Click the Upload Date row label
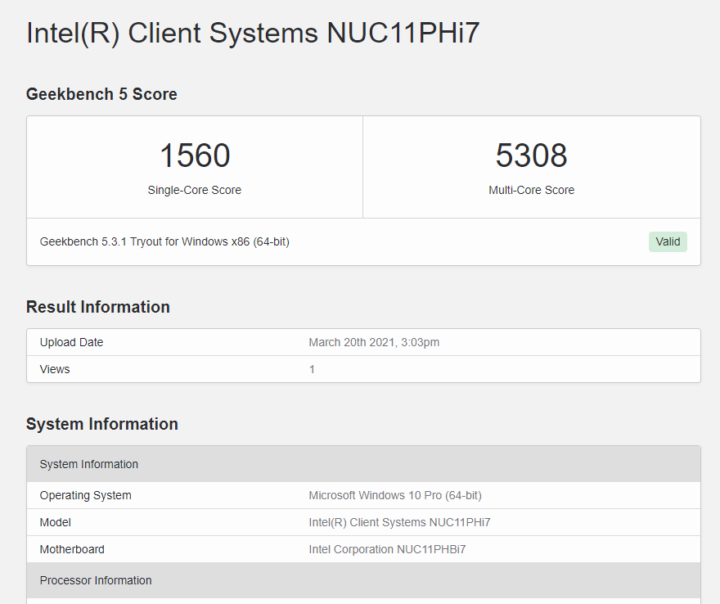Image resolution: width=720 pixels, height=604 pixels. tap(71, 342)
